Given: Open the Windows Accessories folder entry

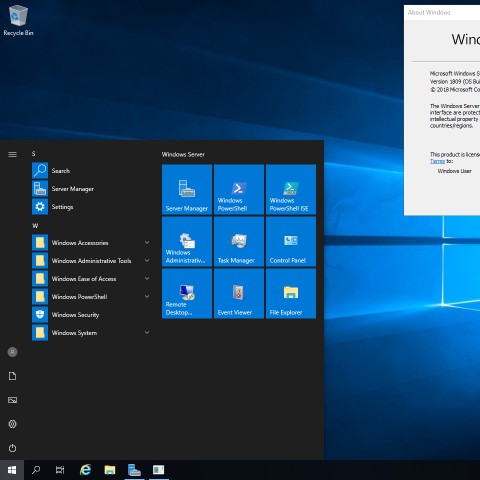Looking at the screenshot, I should coord(91,243).
